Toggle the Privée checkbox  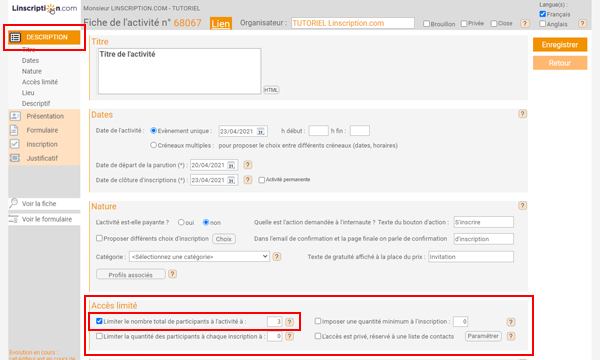point(464,24)
